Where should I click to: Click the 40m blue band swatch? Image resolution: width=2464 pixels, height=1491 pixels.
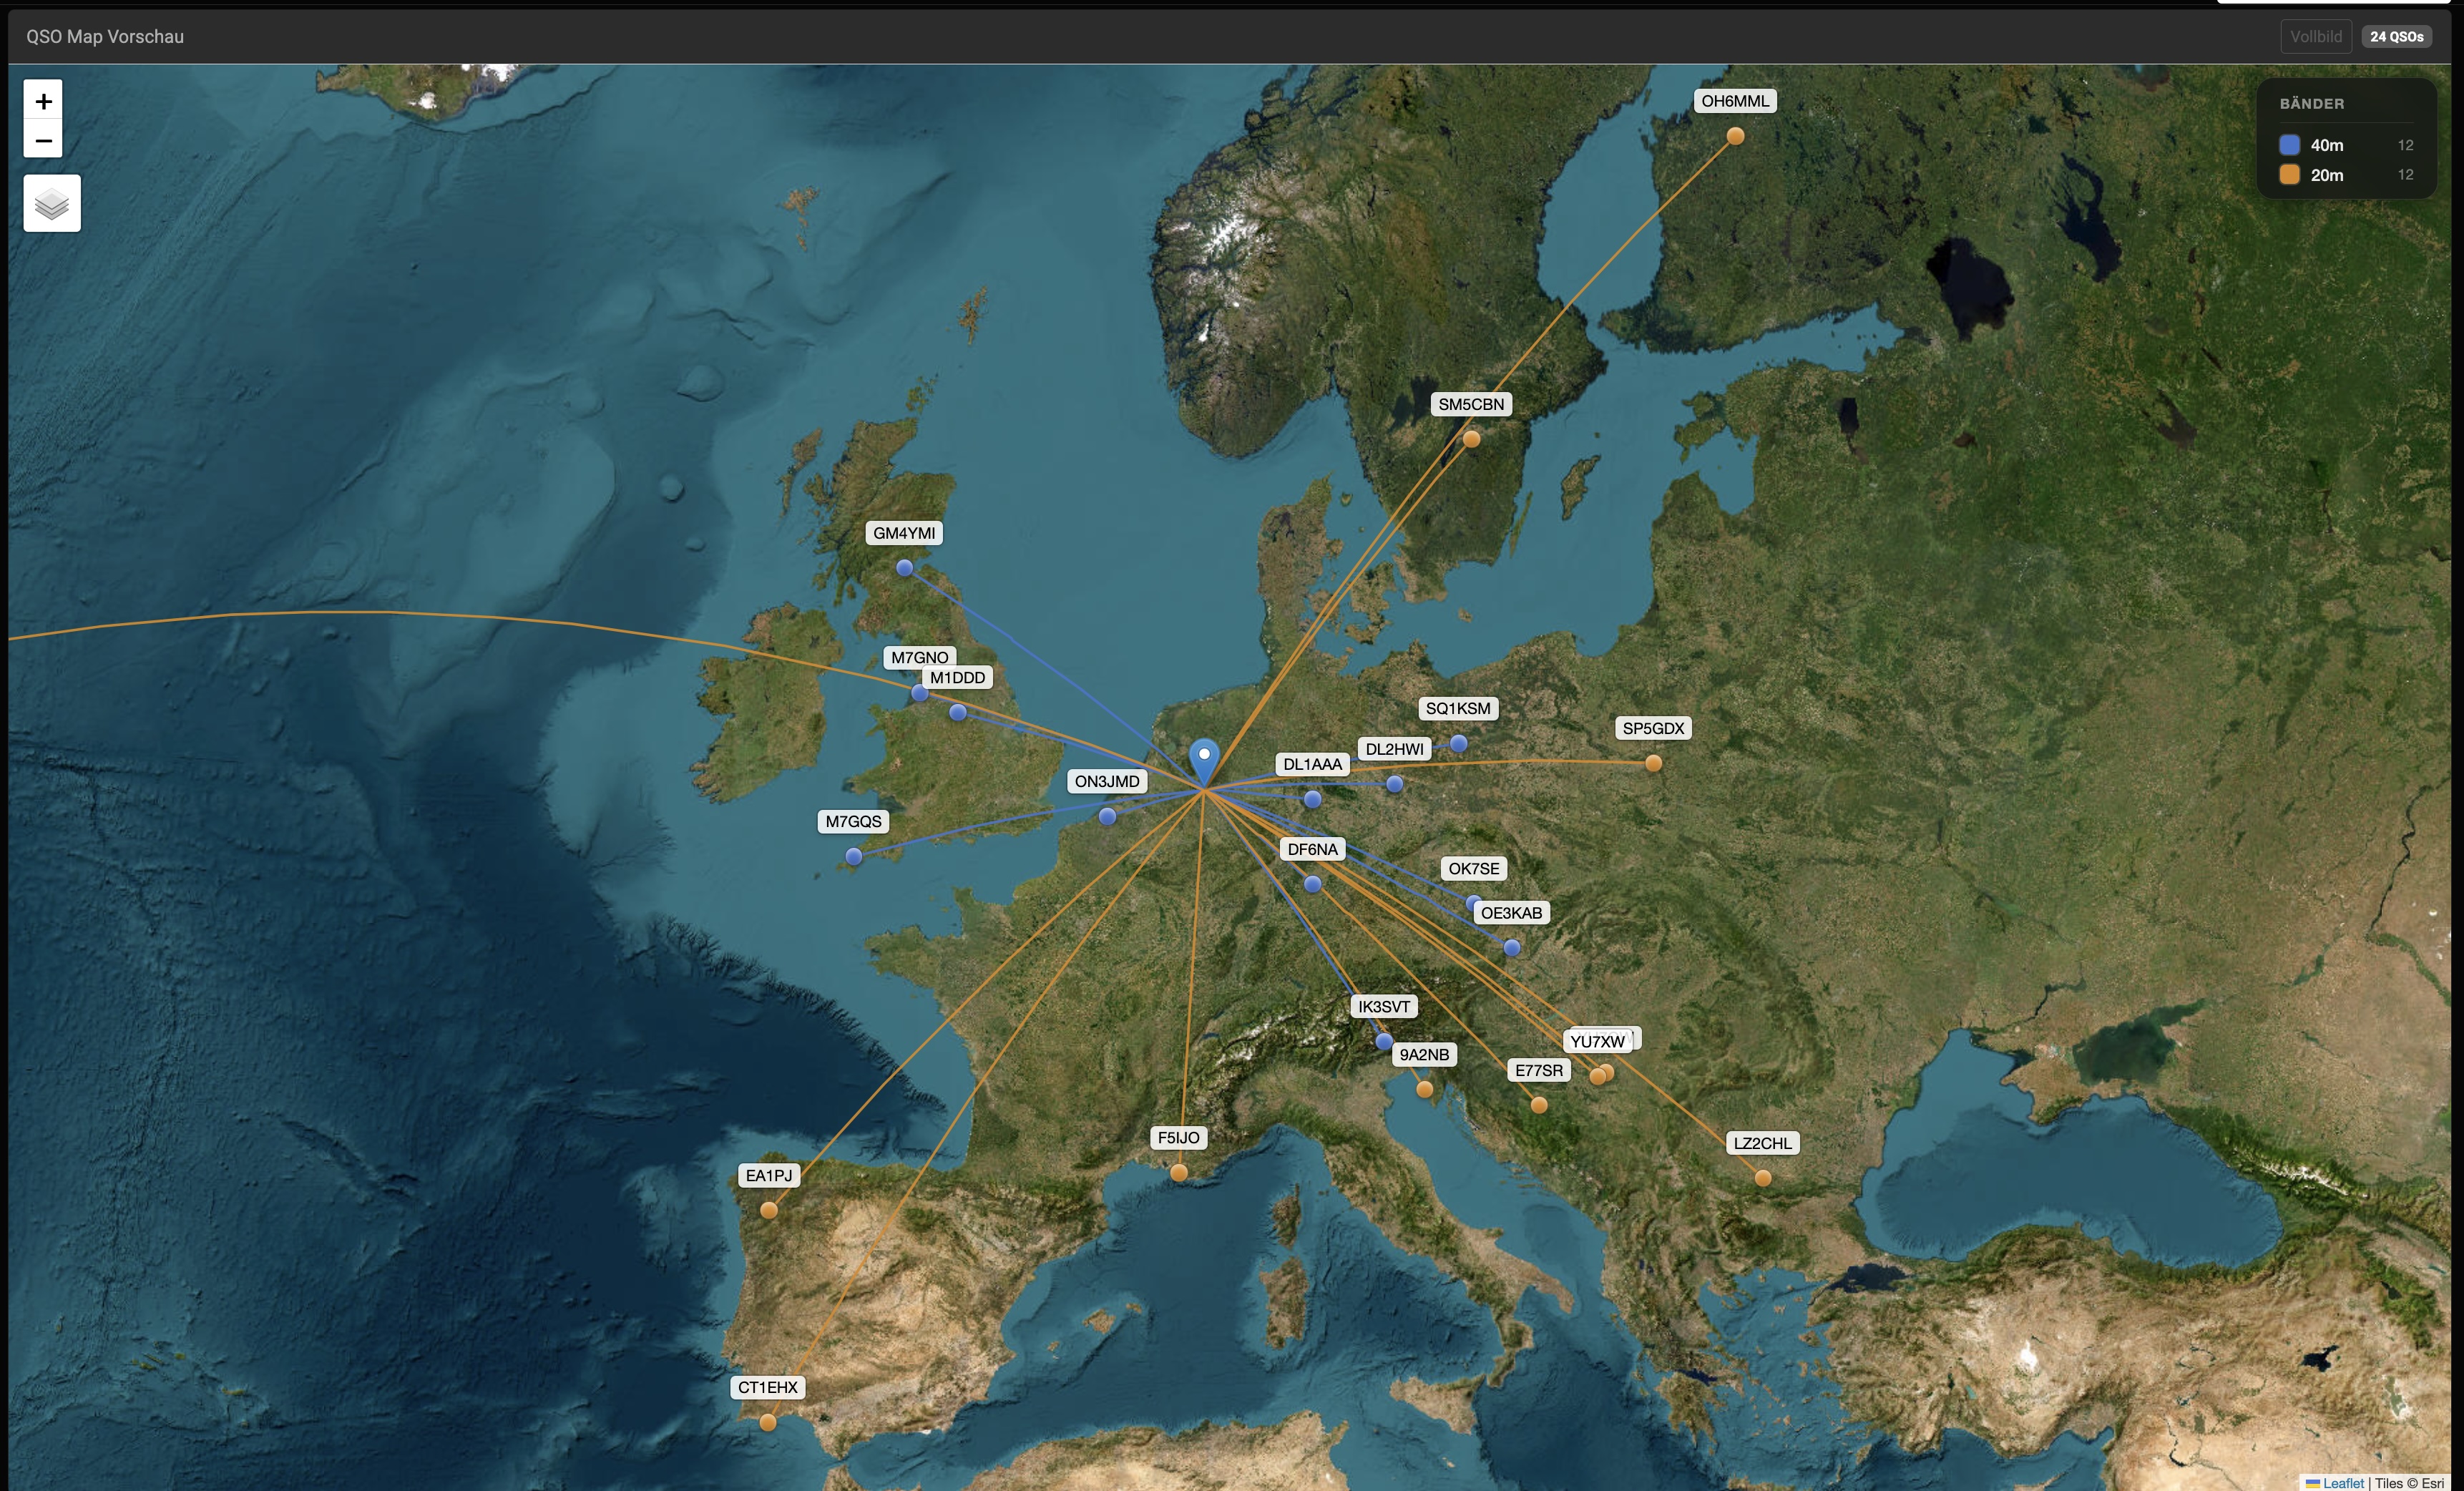click(2289, 145)
